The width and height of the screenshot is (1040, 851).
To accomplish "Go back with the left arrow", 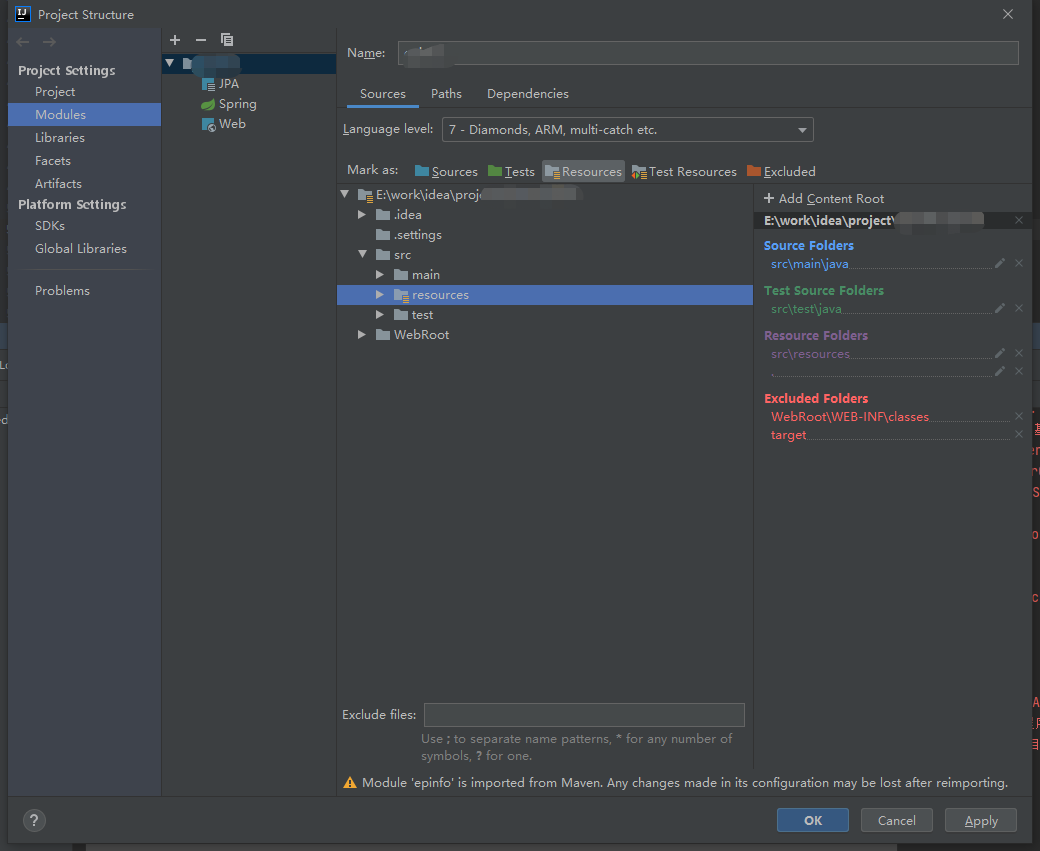I will 23,42.
